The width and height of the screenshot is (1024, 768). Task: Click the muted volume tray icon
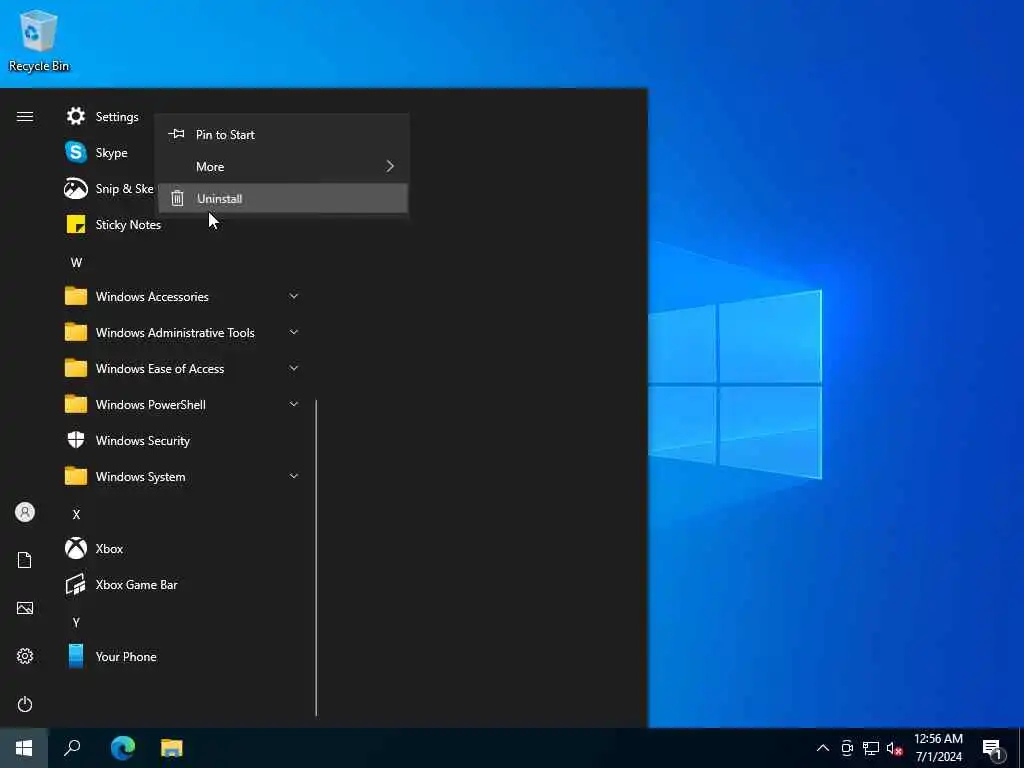coord(895,748)
